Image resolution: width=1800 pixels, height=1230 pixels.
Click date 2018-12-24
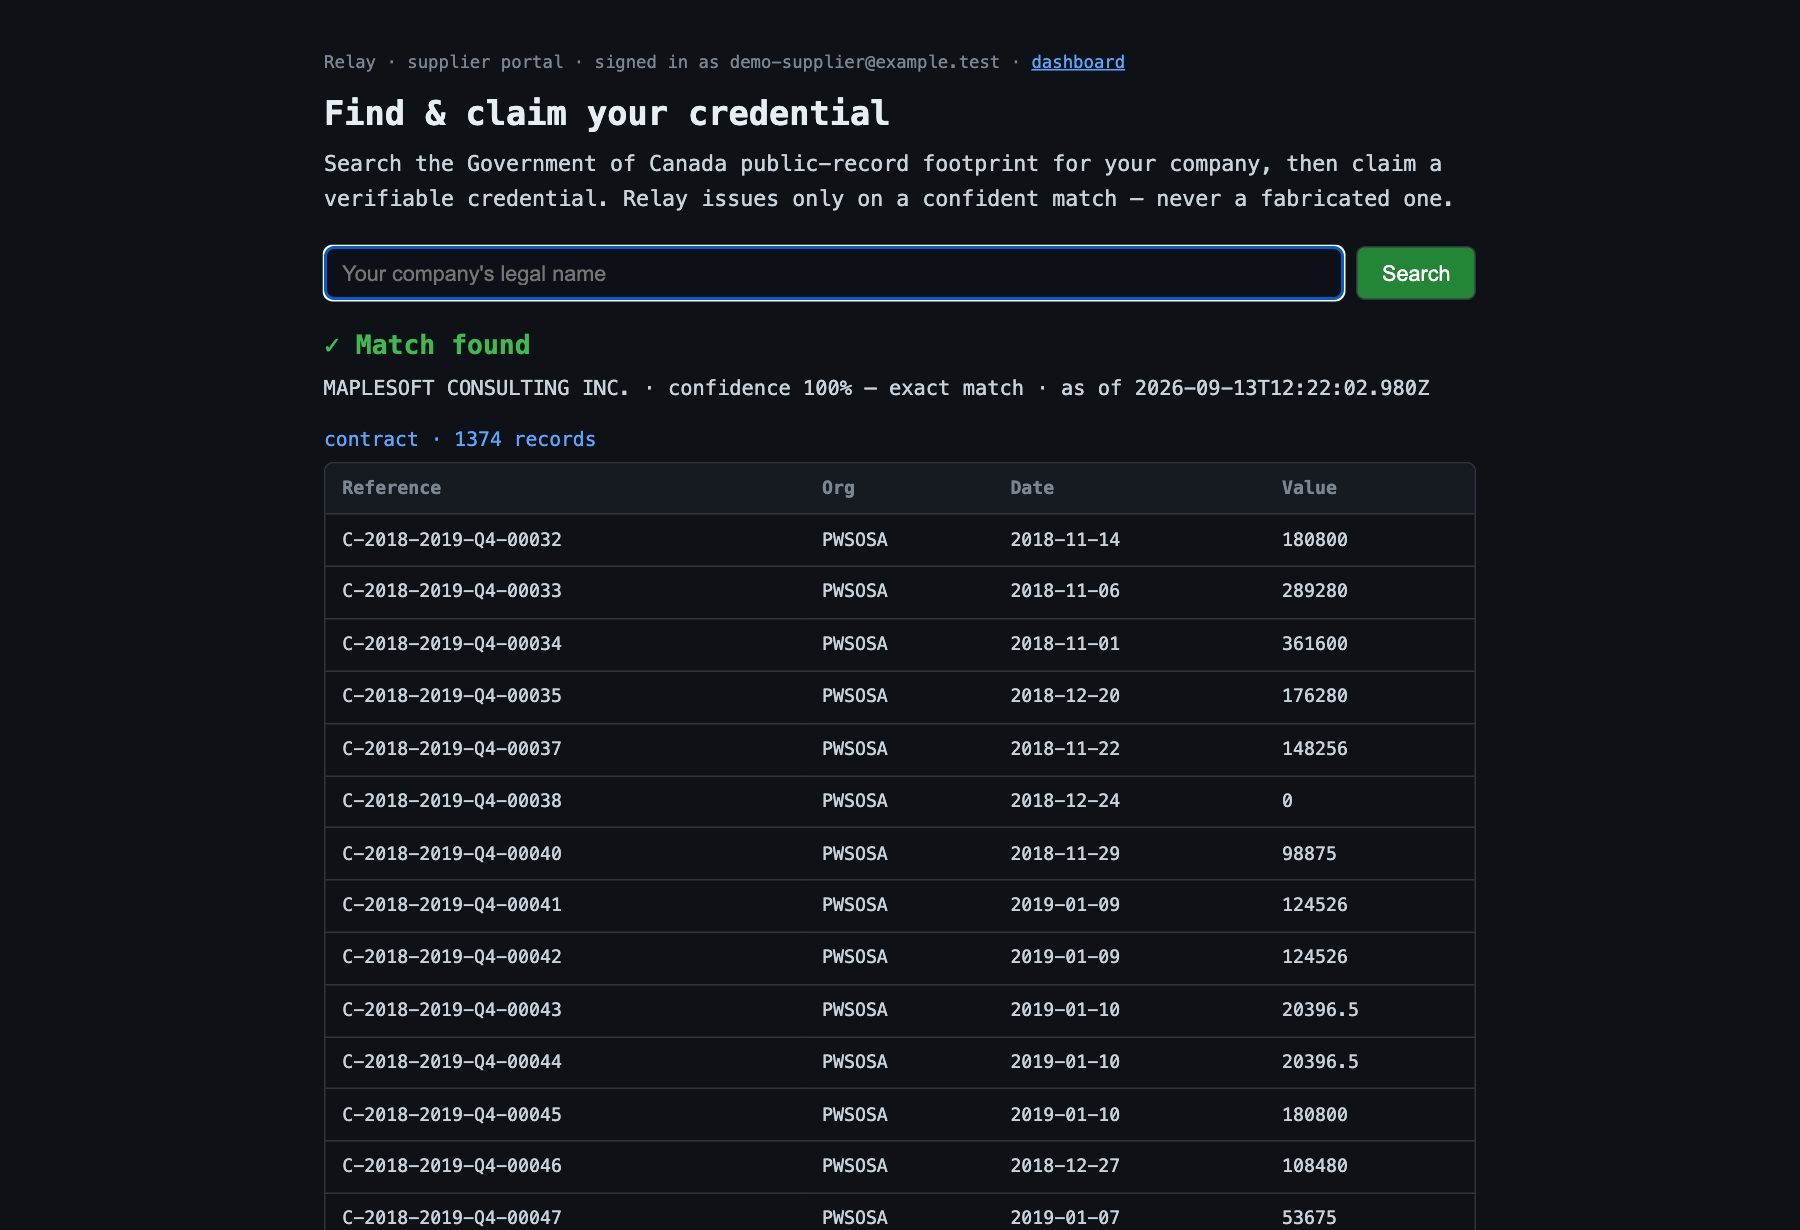coord(1065,801)
